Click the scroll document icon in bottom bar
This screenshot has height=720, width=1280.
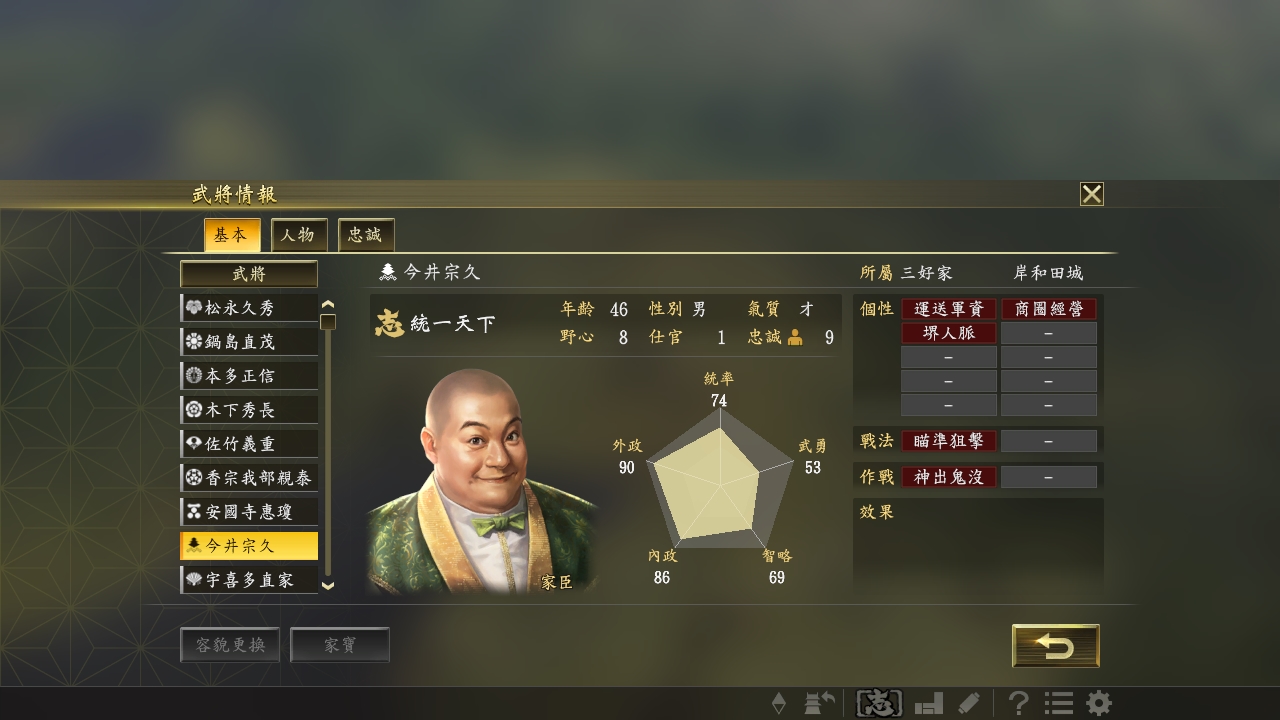click(x=968, y=704)
